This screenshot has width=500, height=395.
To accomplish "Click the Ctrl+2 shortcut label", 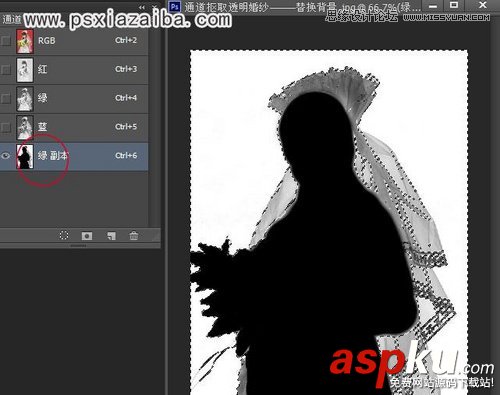I will [126, 40].
